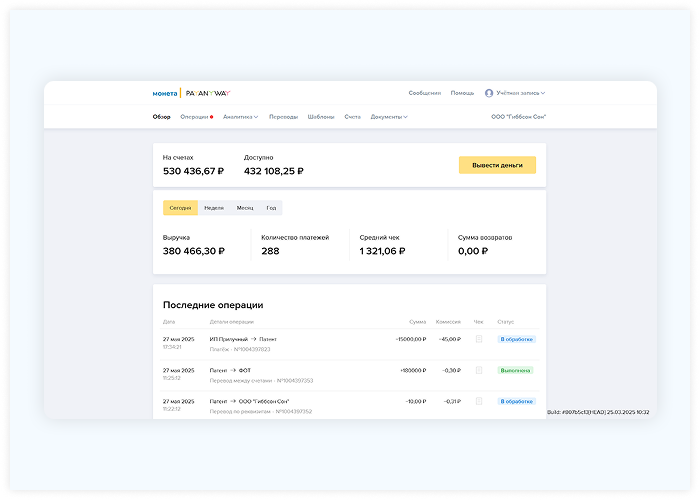
Task: Open the Переводы tab
Action: tap(283, 117)
